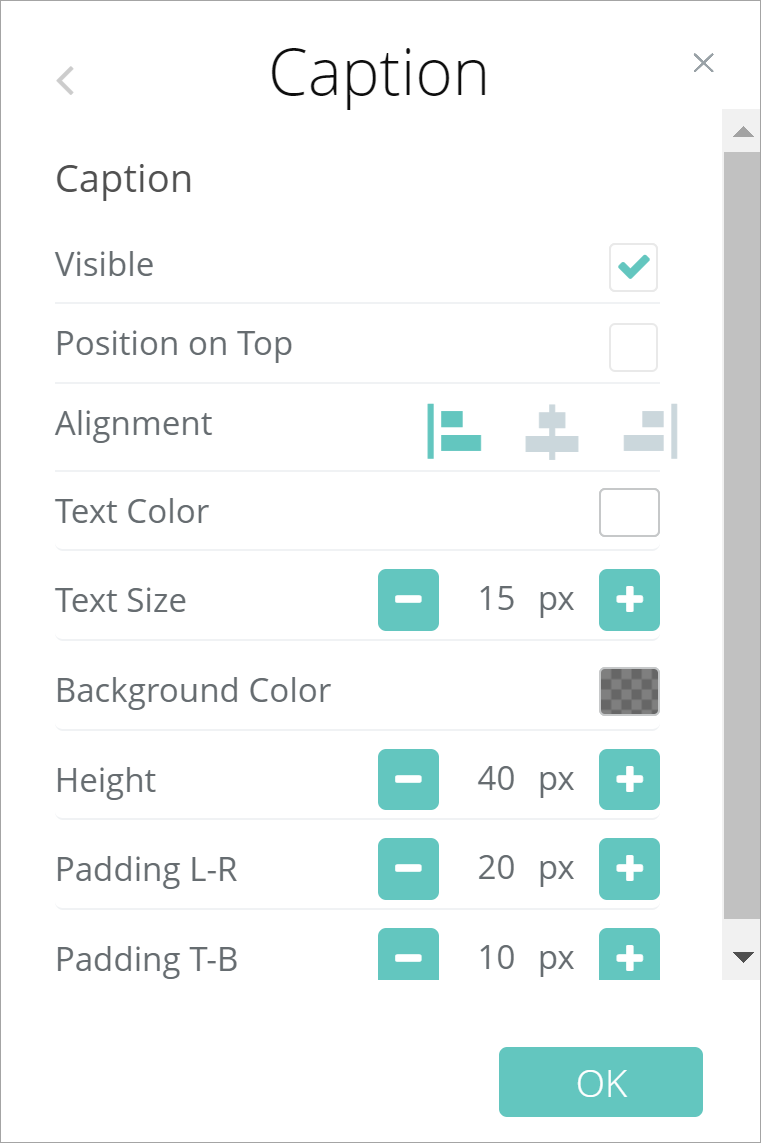Click the scrollbar up arrow
761x1143 pixels.
742,132
